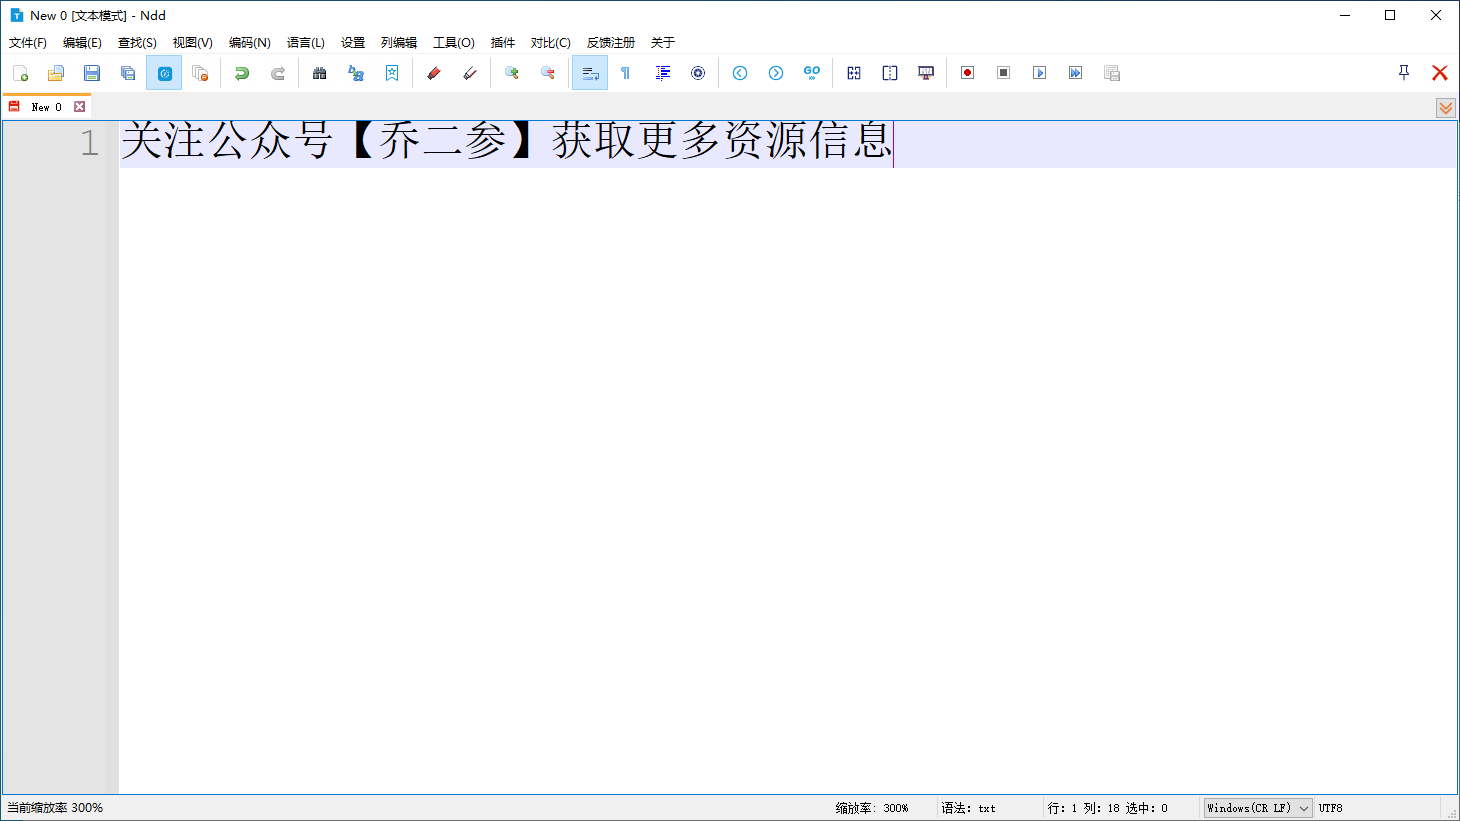Open the 语言(L) menu

click(306, 43)
